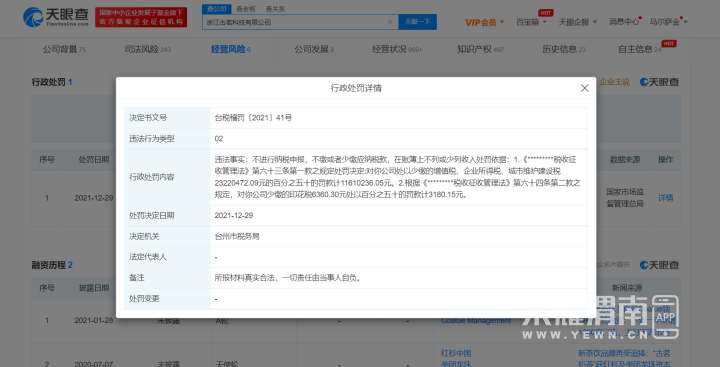Switch to 公司发展 tab
720x367 pixels.
tap(314, 49)
